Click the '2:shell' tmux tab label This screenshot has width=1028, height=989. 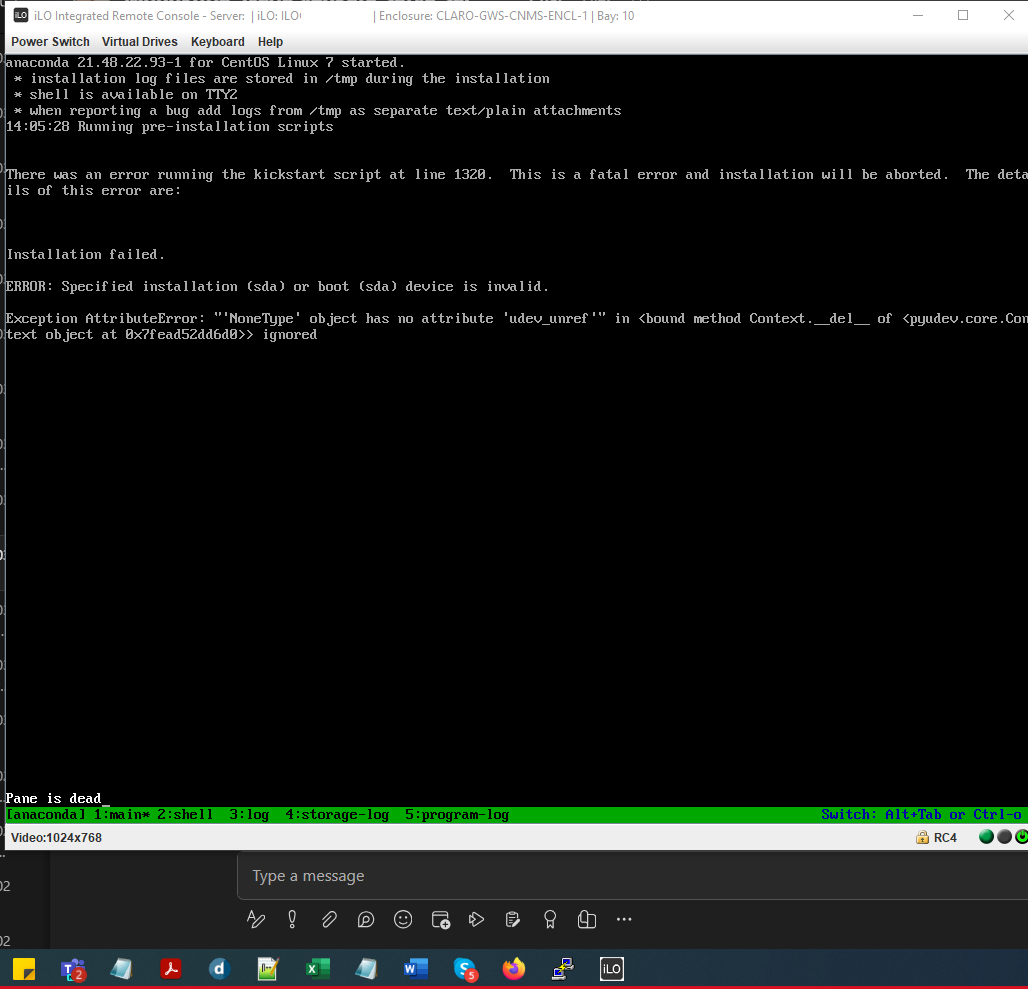(186, 815)
